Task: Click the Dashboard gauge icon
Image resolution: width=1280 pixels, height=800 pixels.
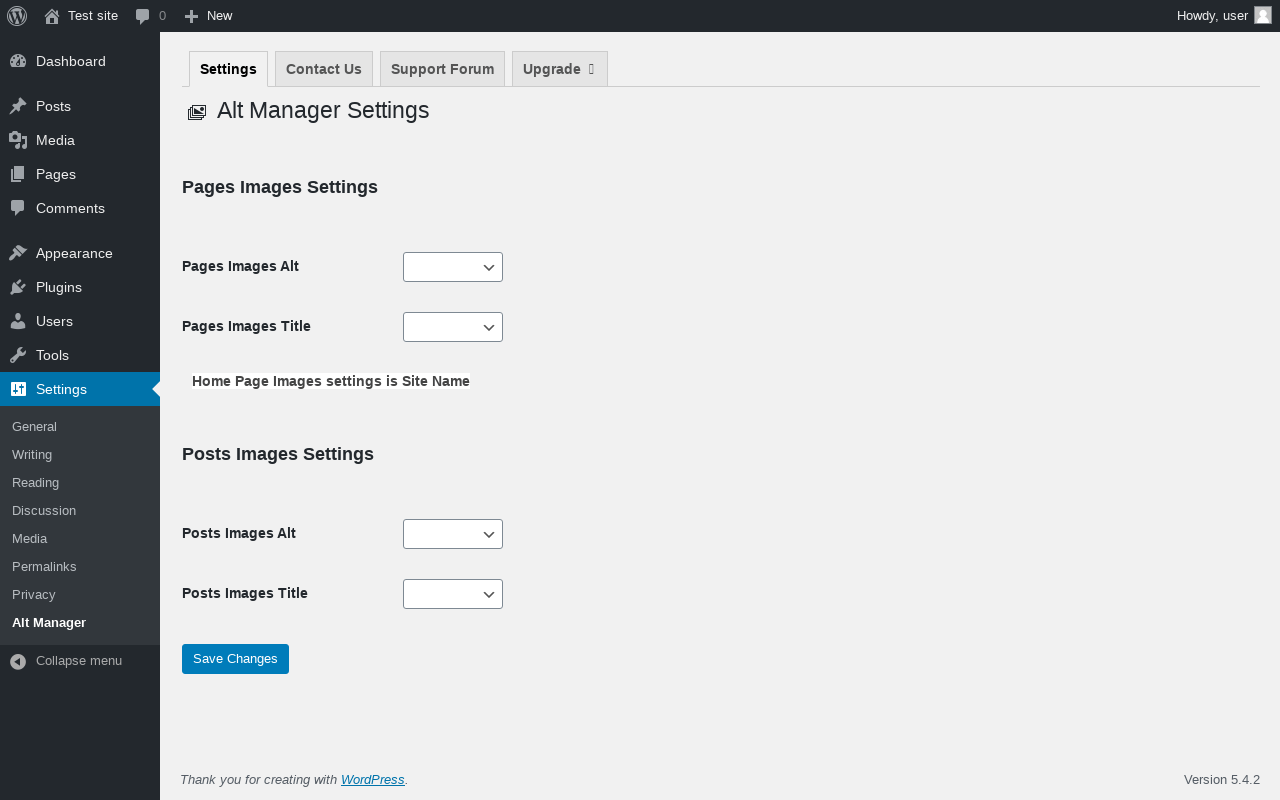Action: [x=18, y=61]
